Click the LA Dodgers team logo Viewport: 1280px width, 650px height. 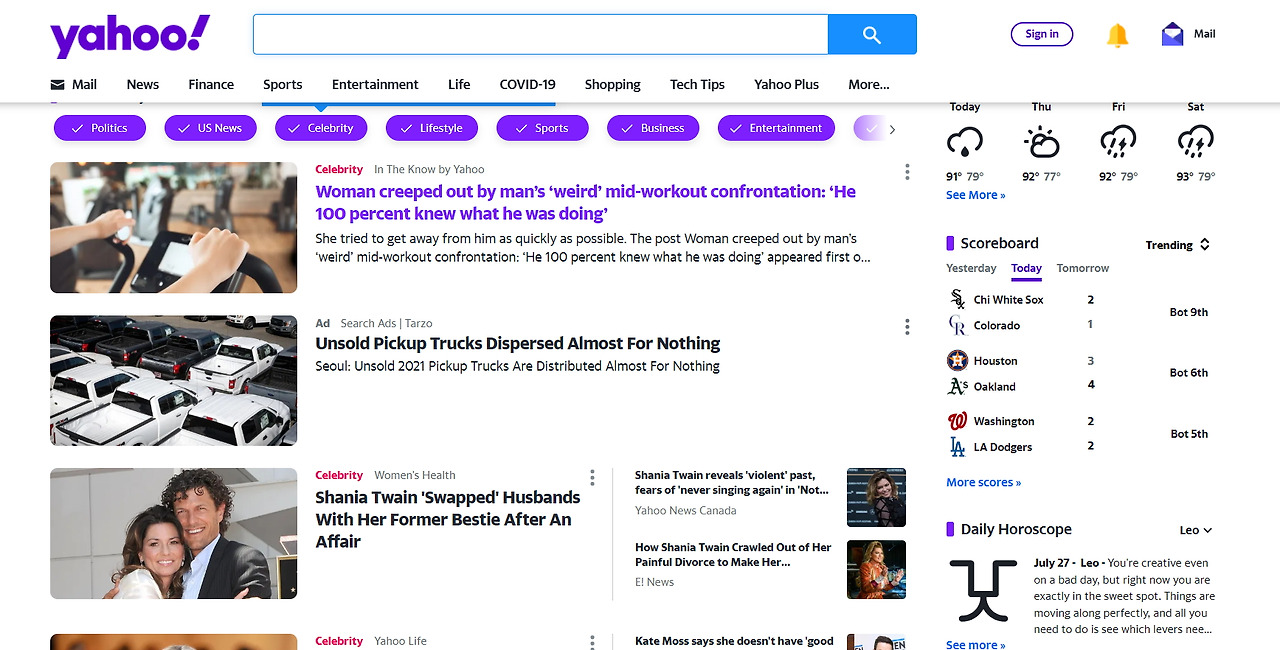point(957,447)
